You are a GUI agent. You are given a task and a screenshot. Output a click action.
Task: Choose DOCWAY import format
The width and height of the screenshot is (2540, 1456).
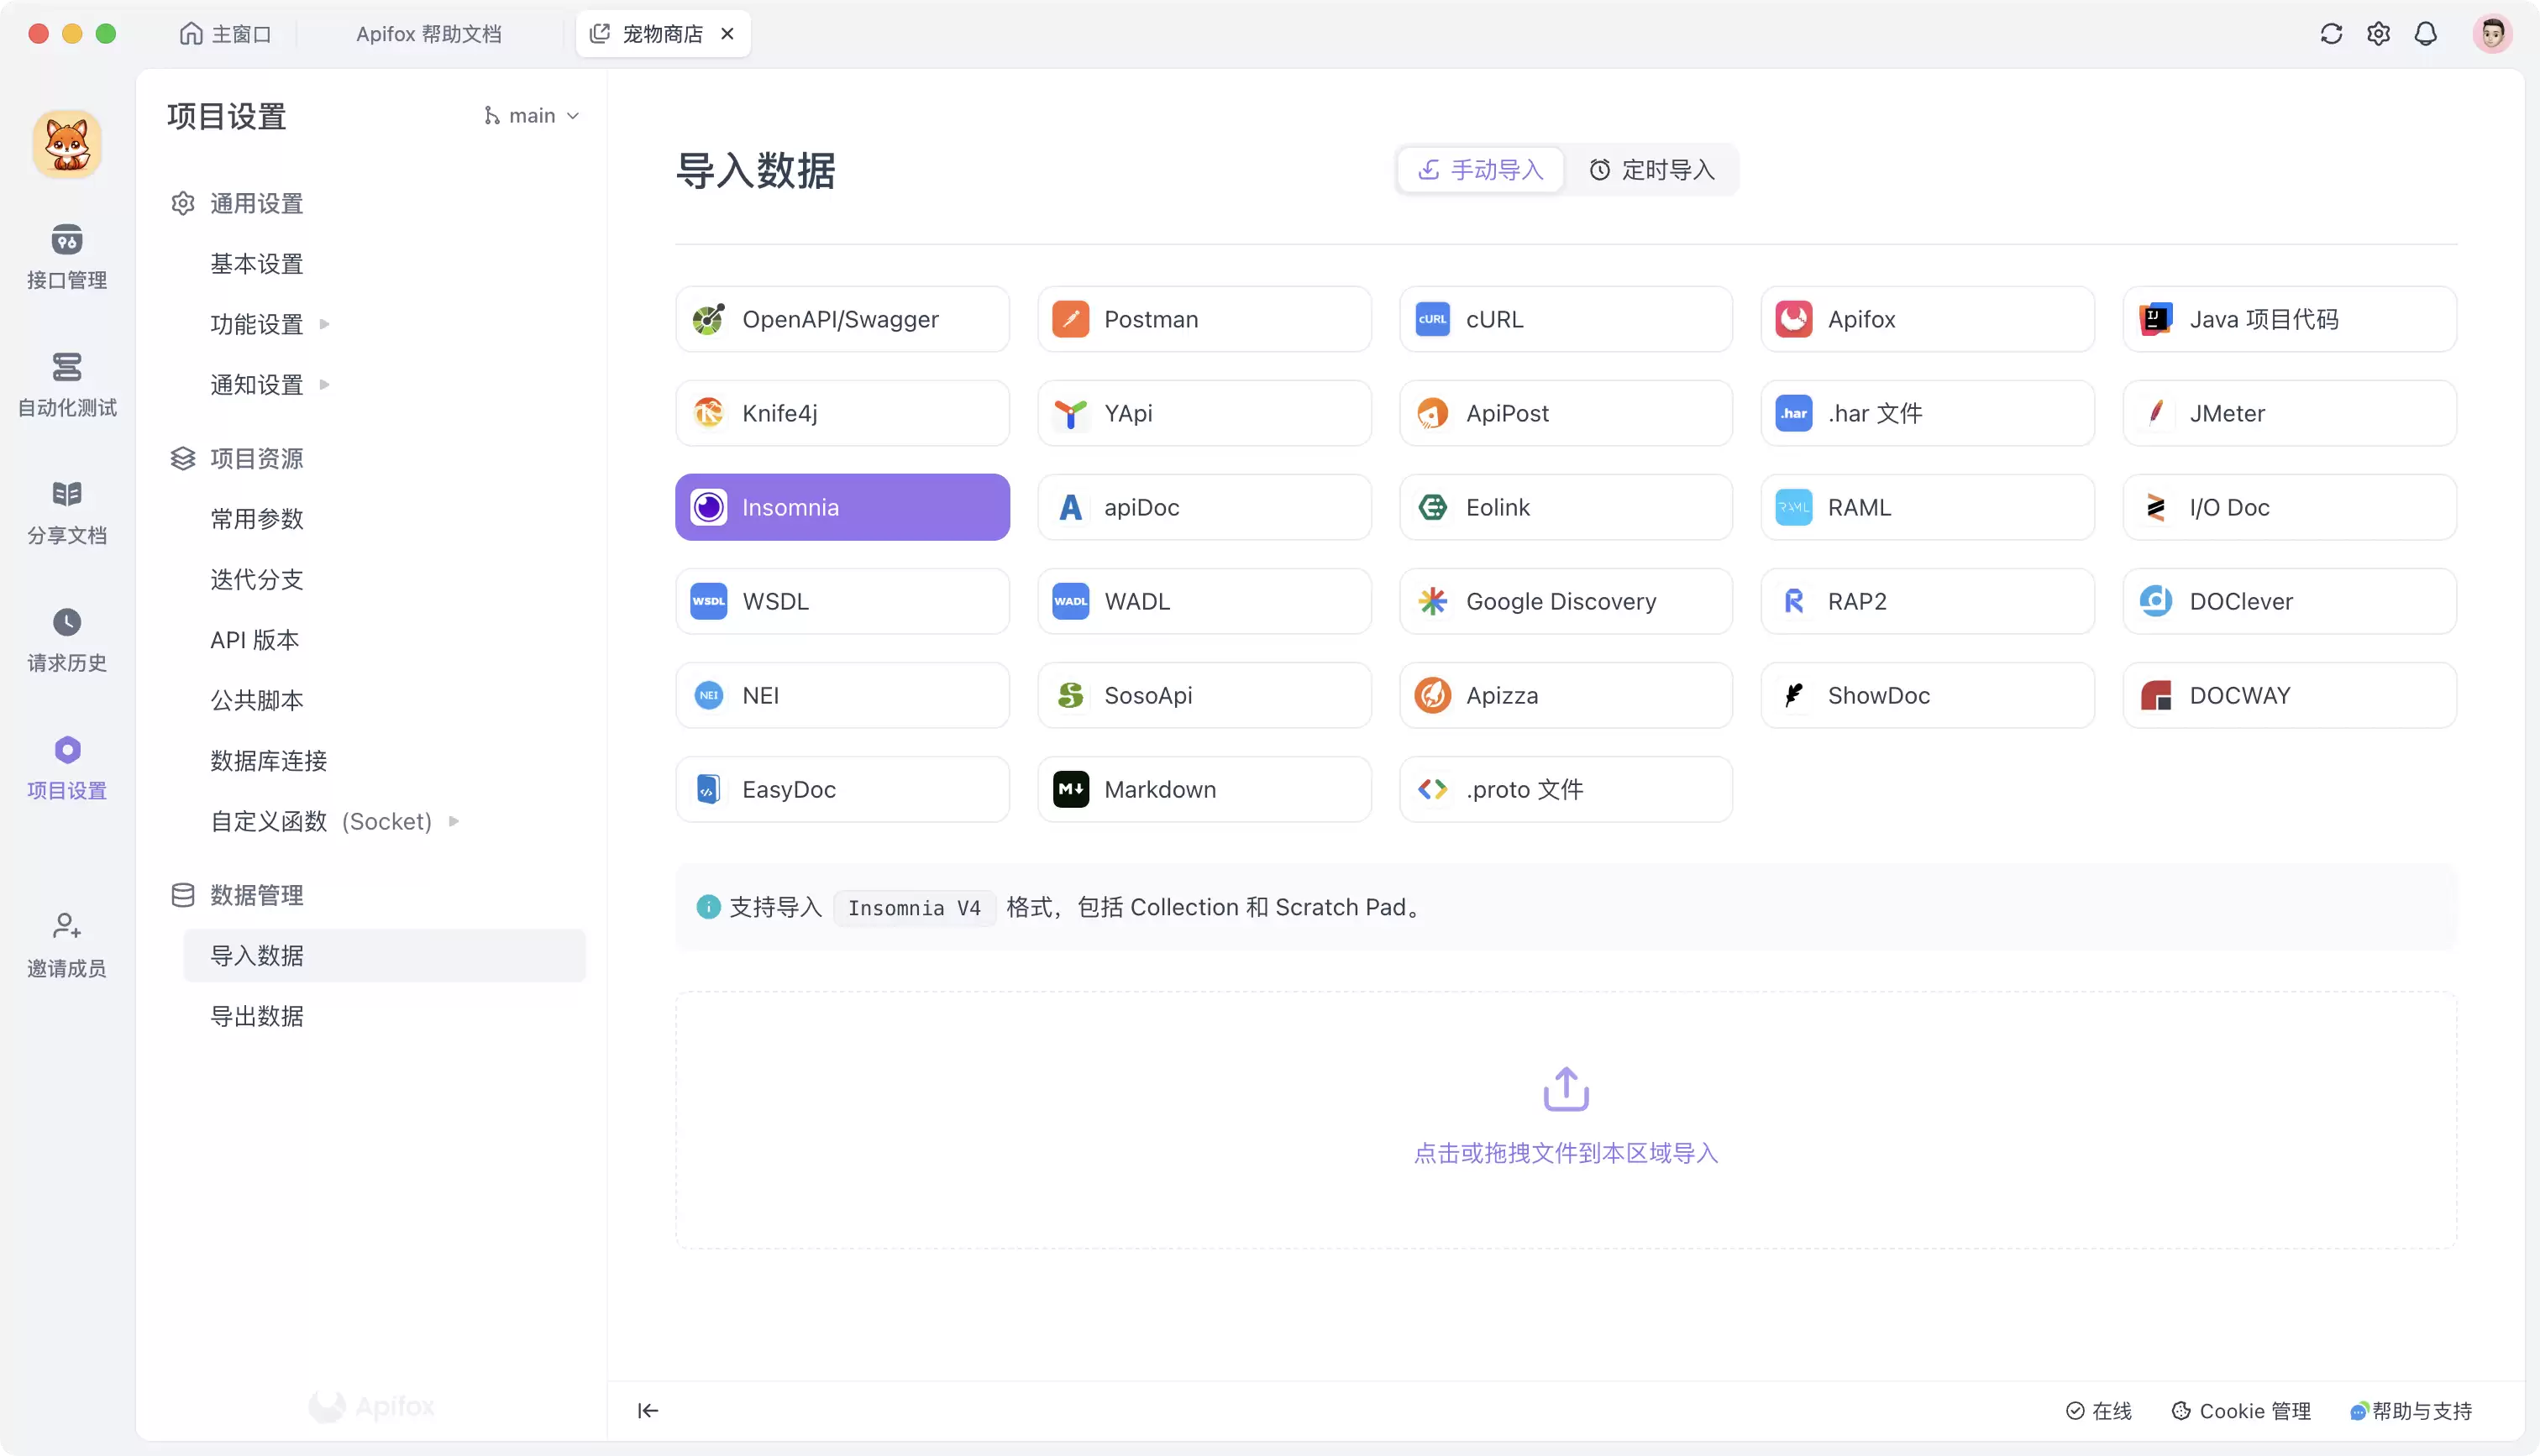point(2289,695)
